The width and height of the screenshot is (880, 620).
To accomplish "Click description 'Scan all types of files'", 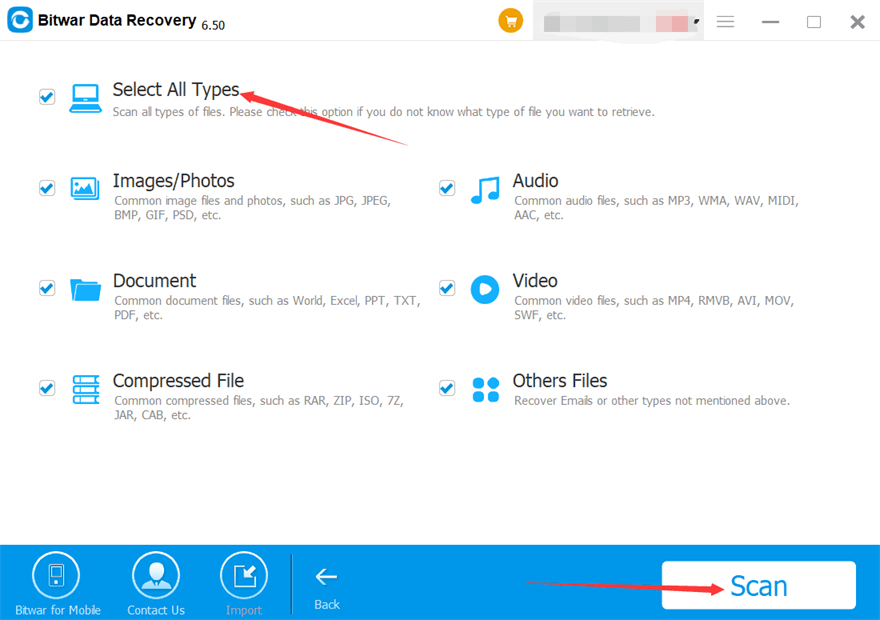I will [x=167, y=112].
